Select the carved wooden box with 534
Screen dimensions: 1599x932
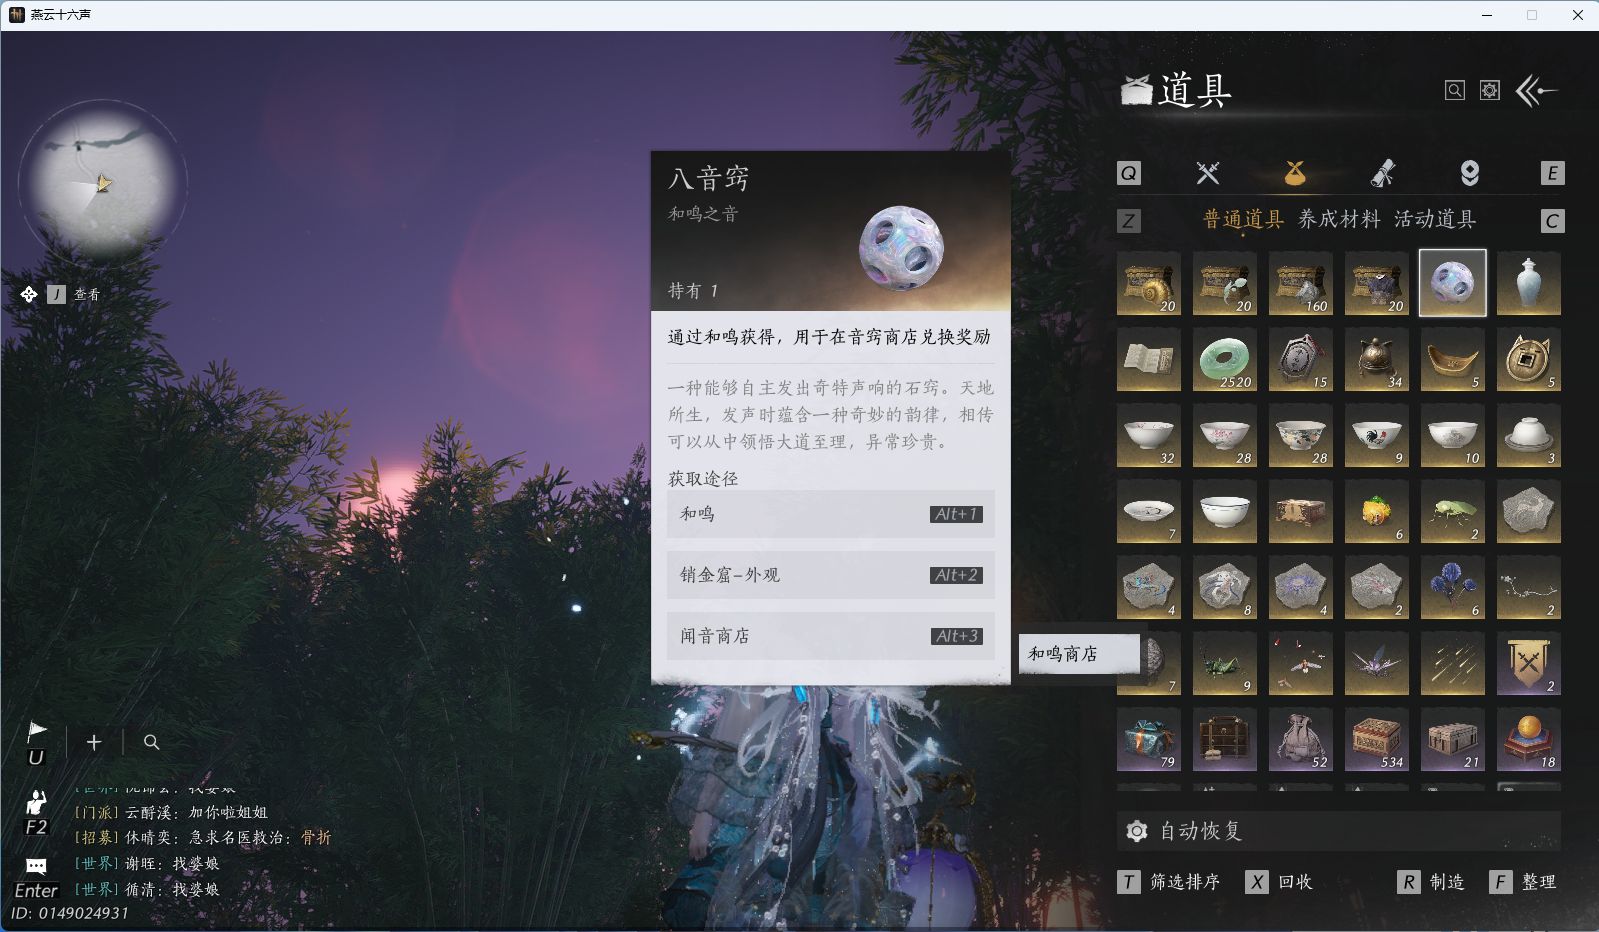tap(1376, 739)
